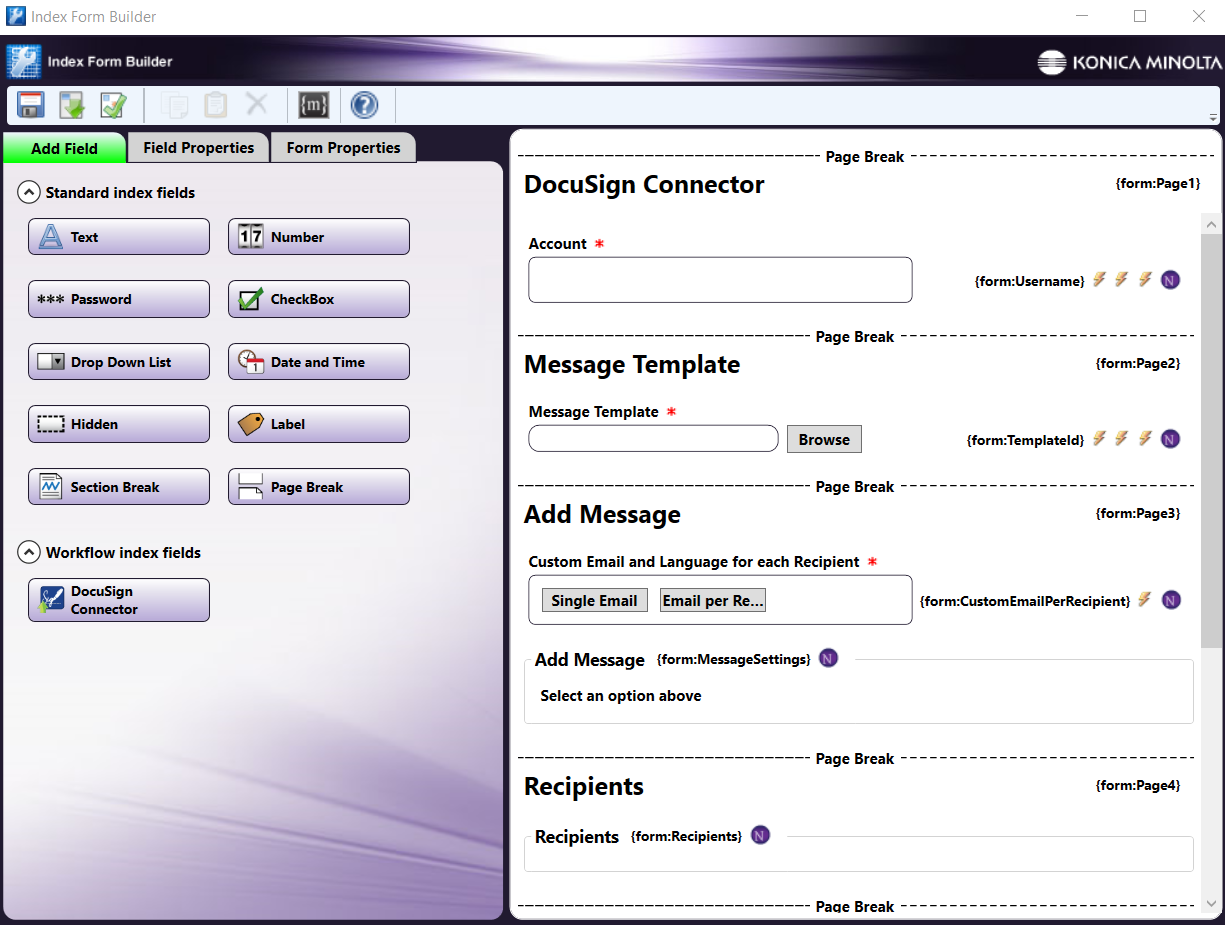Click the import form green arrow icon
Screen dimensions: 1225x925
tap(72, 105)
